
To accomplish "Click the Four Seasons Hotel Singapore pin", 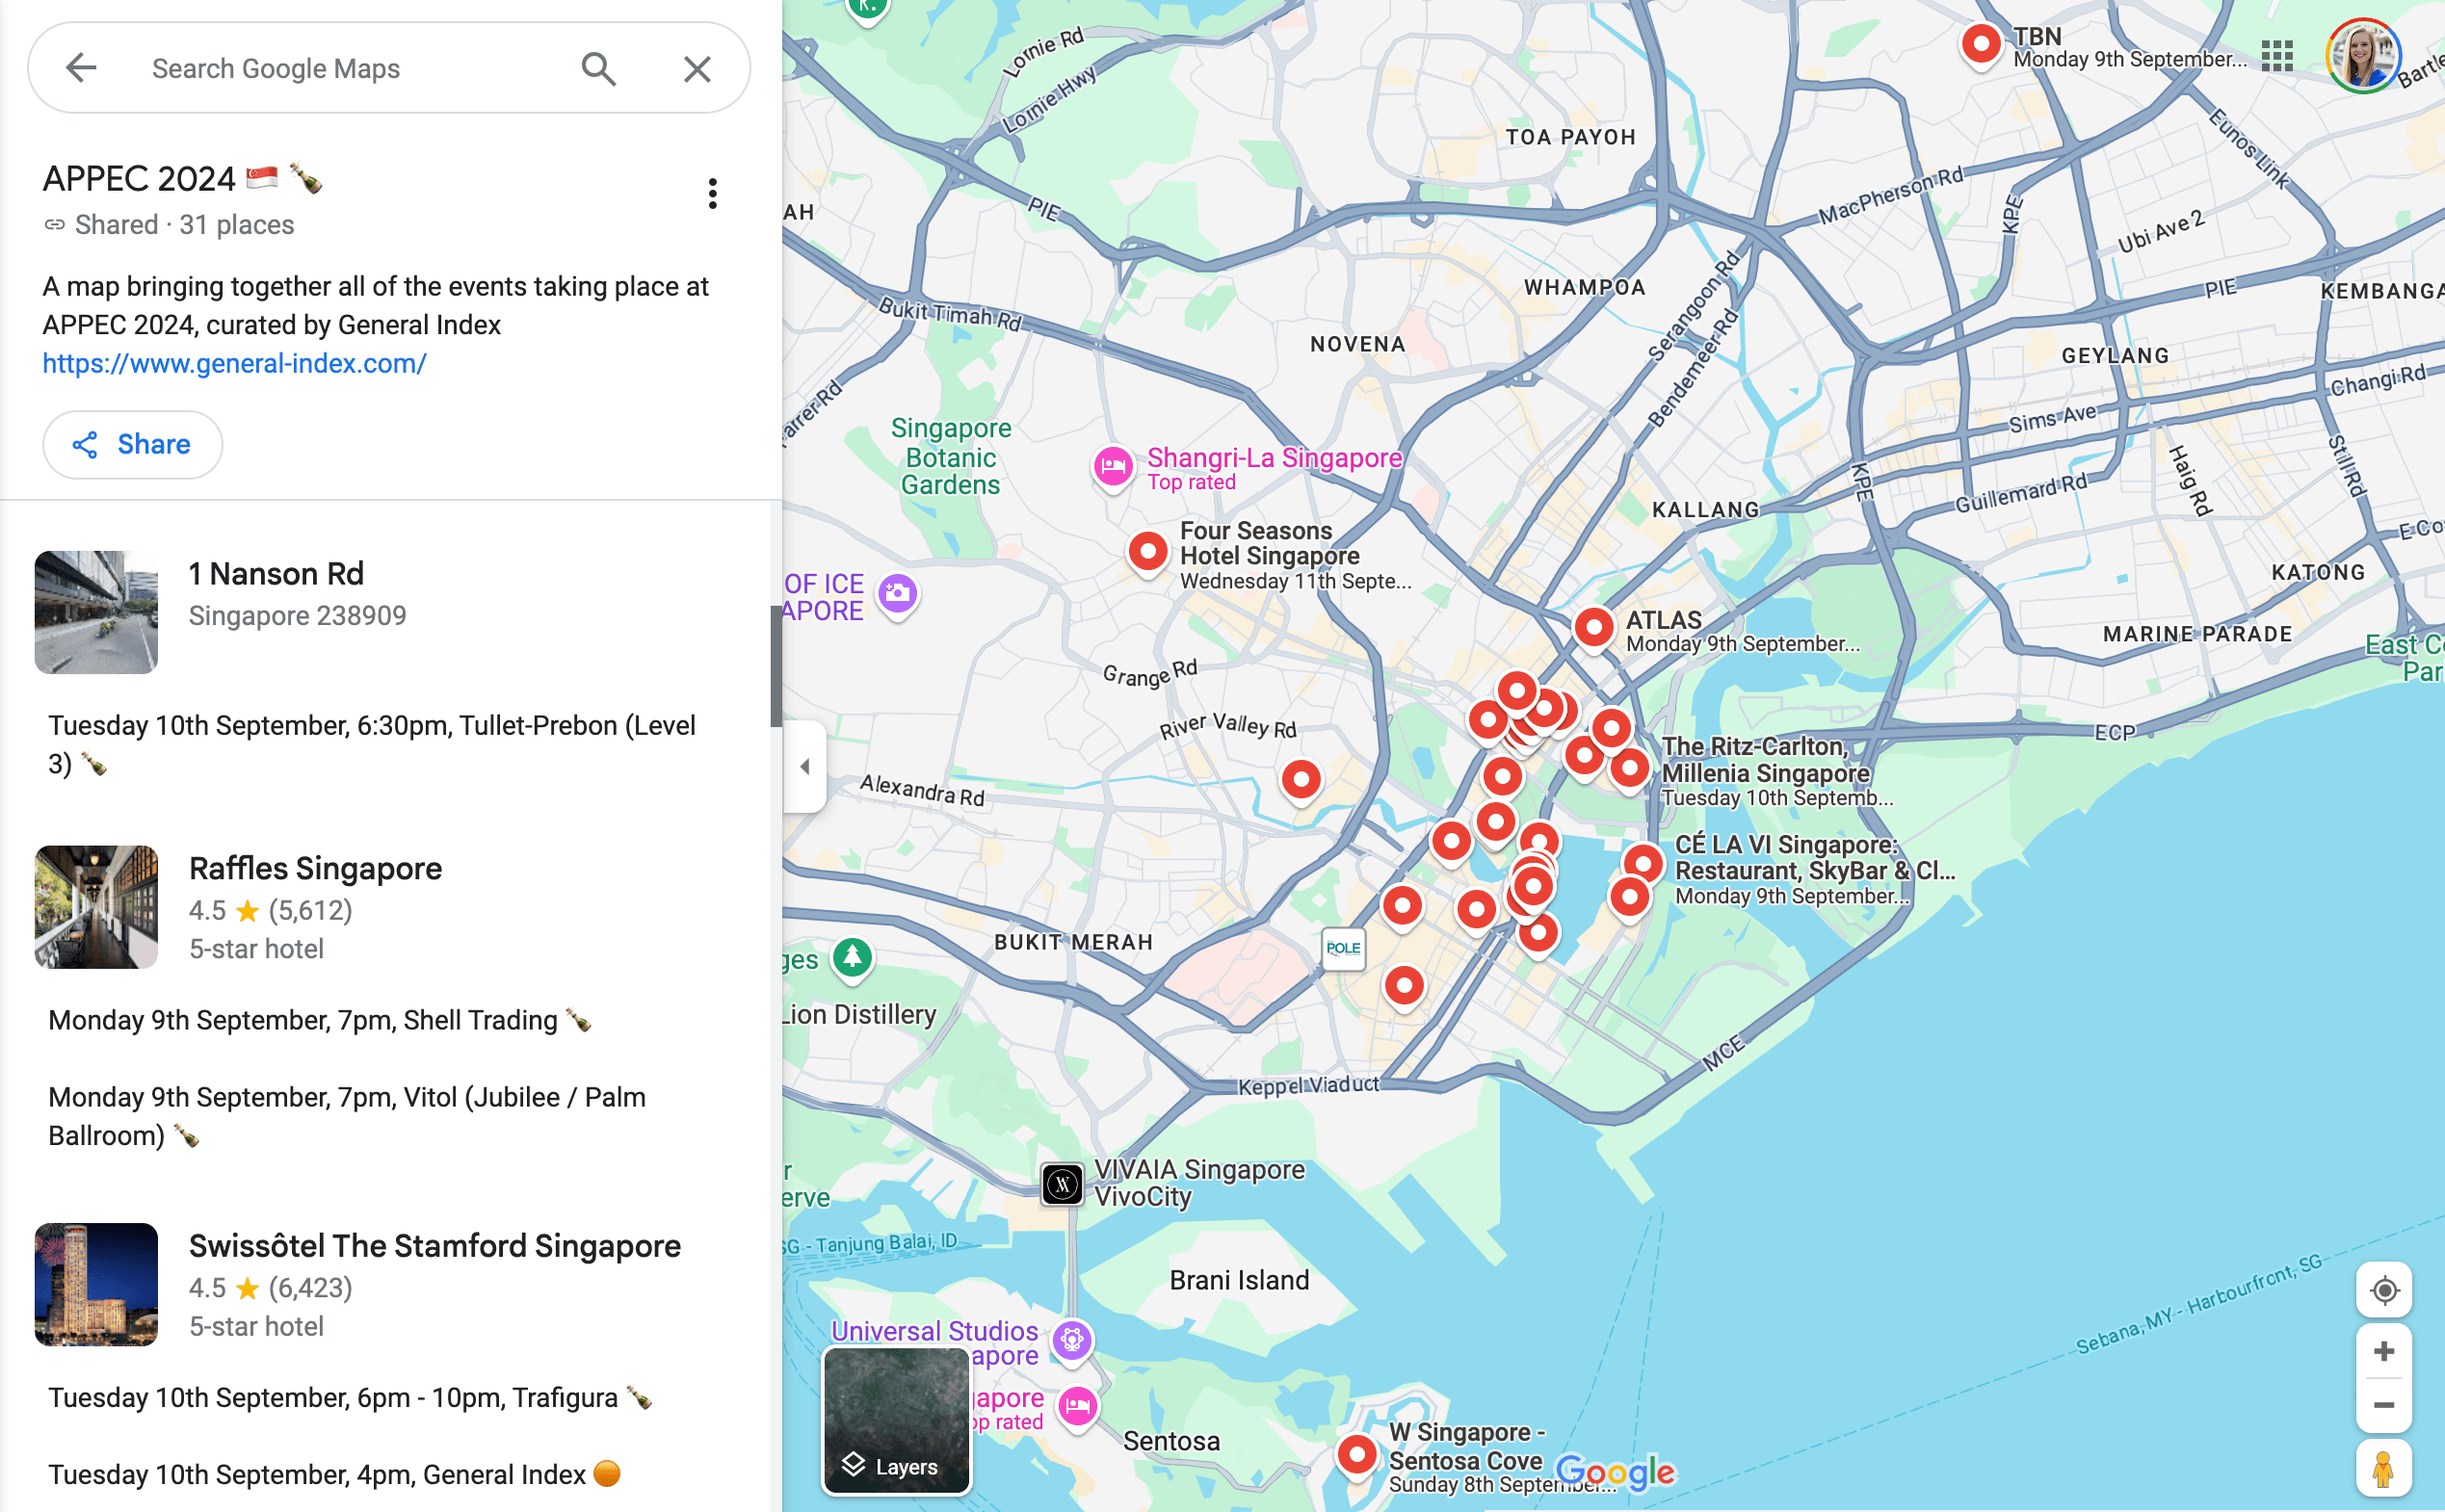I will (x=1148, y=552).
